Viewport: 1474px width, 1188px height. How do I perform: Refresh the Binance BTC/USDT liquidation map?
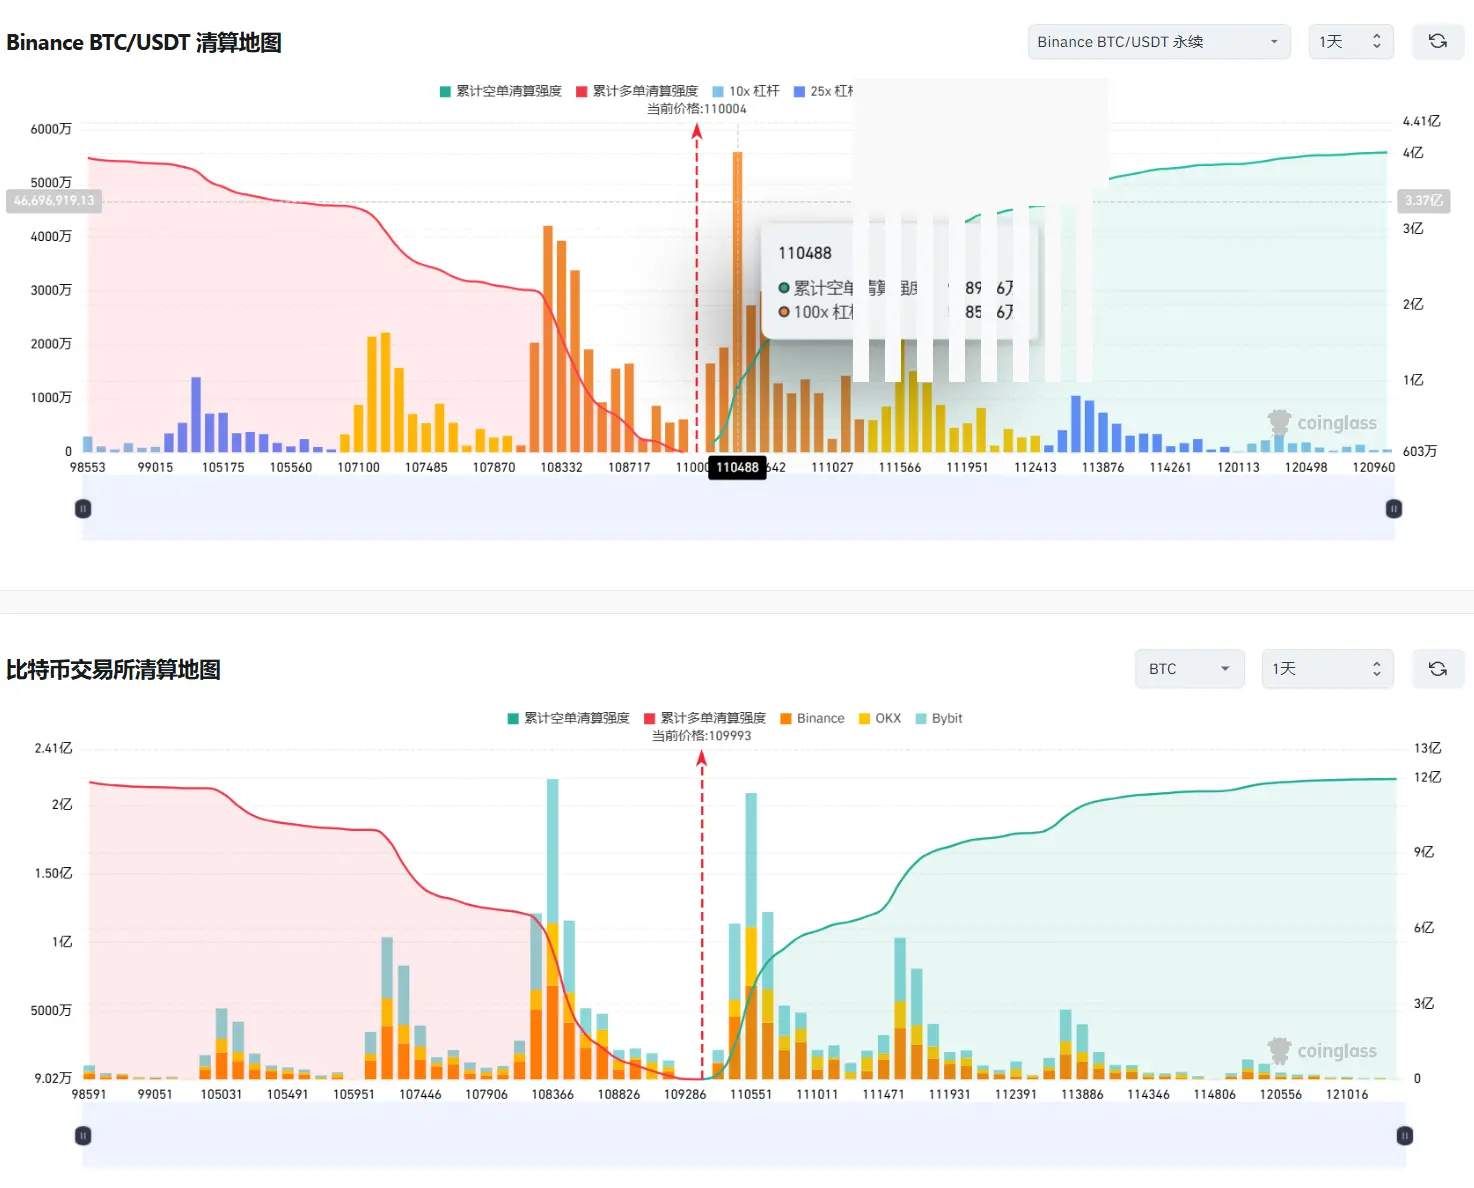point(1438,42)
